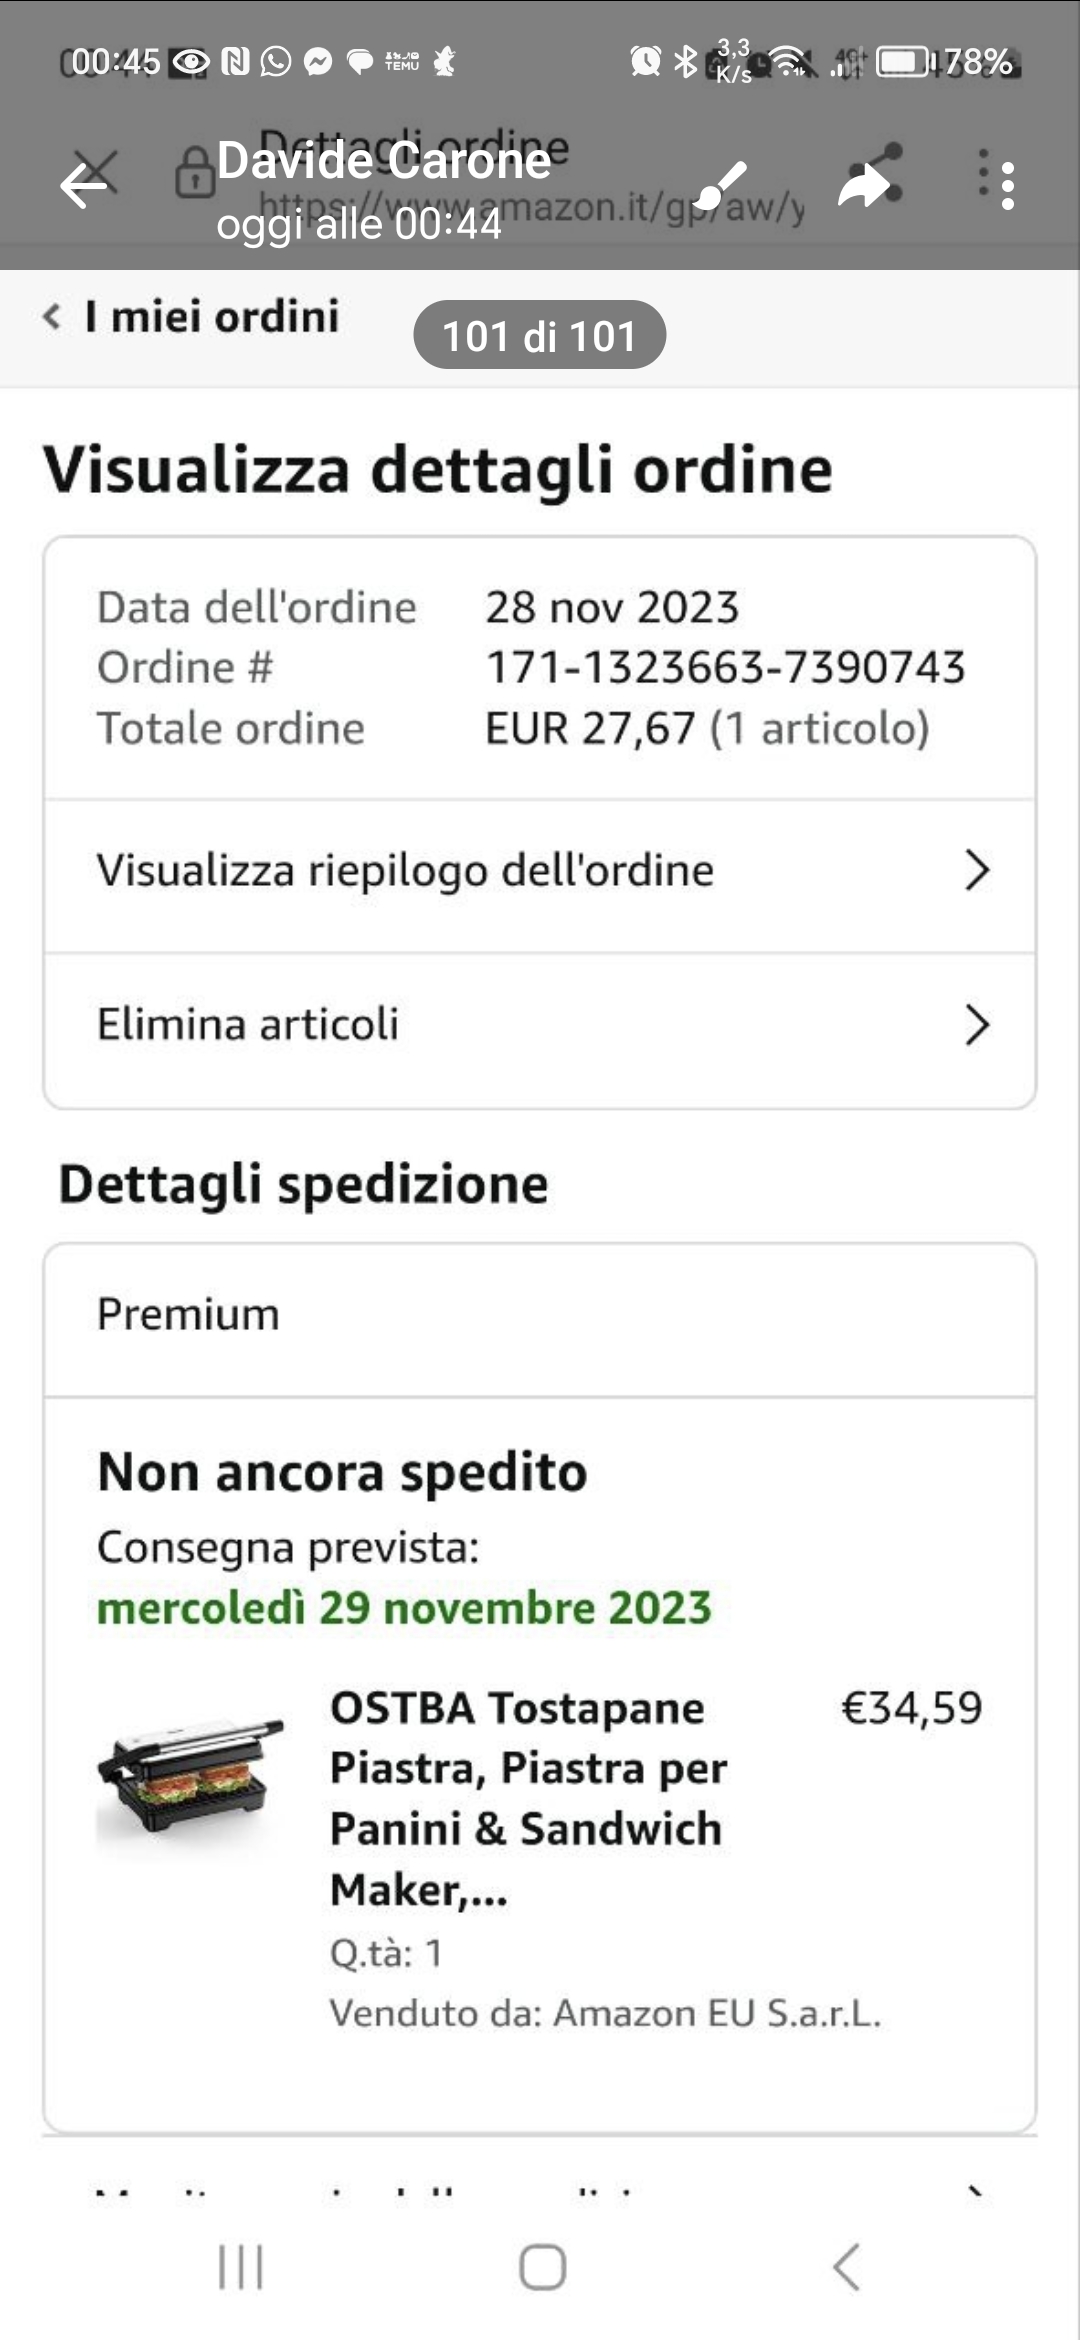Go back to I miei ordini
Screen dimensions: 1080x2340
tap(212, 317)
